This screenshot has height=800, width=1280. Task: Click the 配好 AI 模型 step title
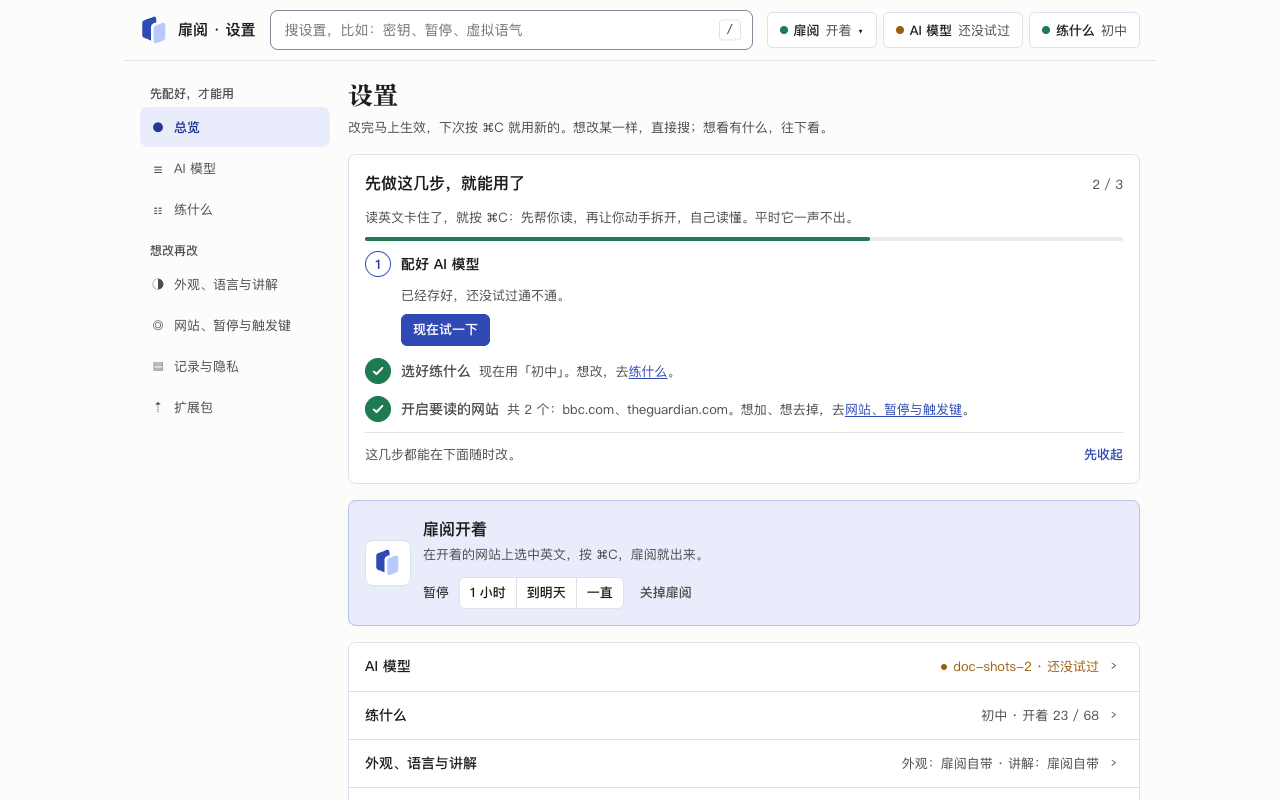click(440, 264)
